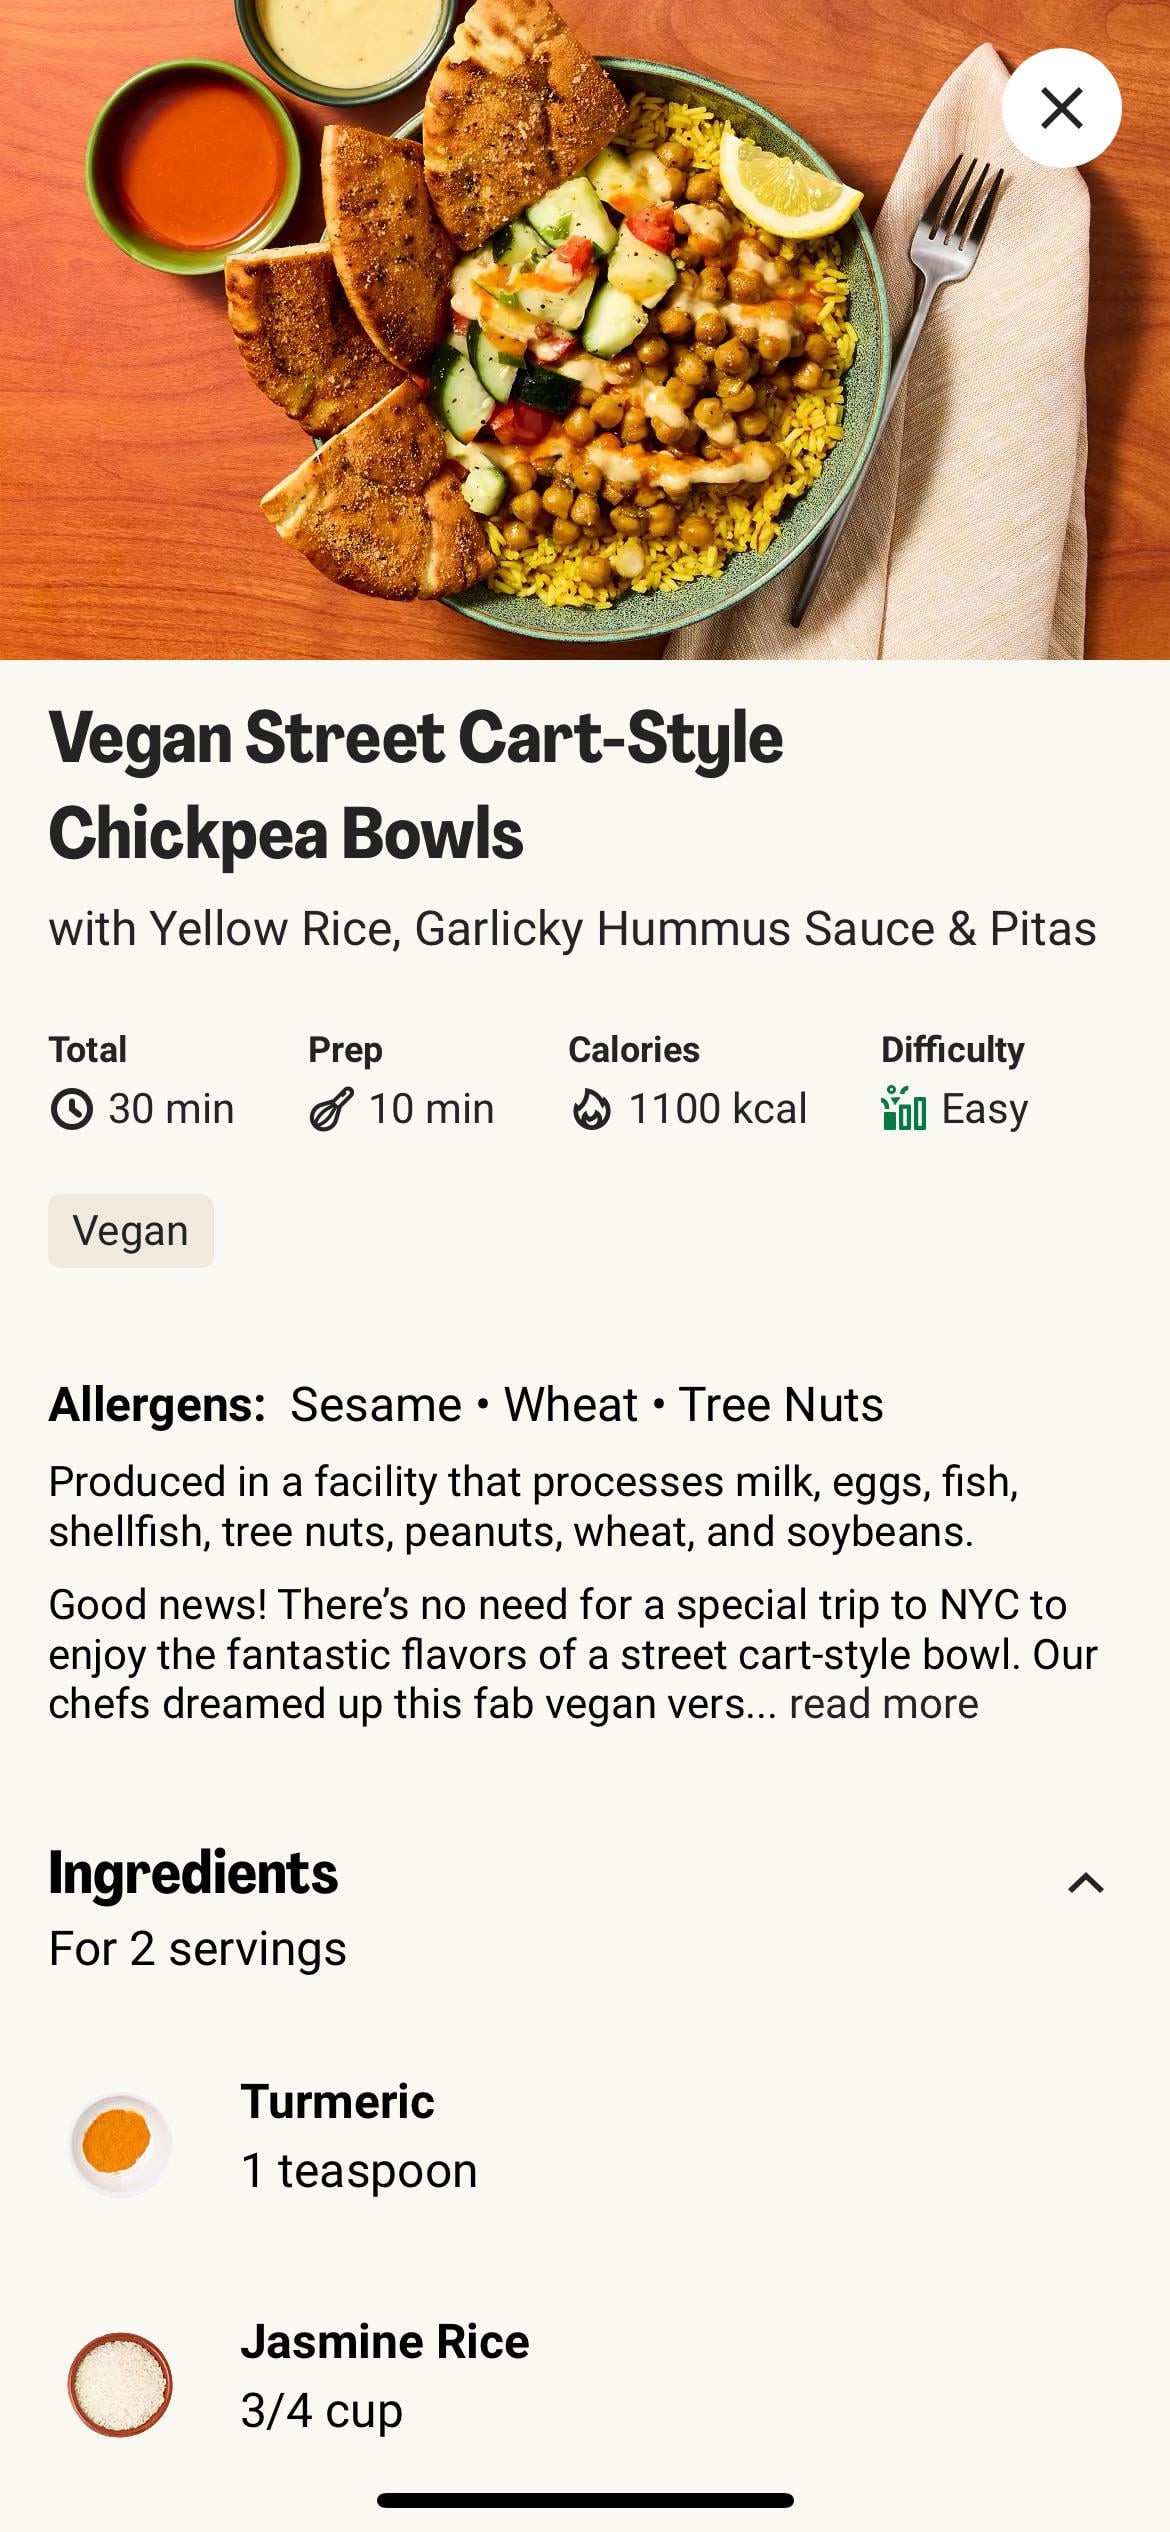
Task: Select the Turmeric ingredient image
Action: click(120, 2145)
